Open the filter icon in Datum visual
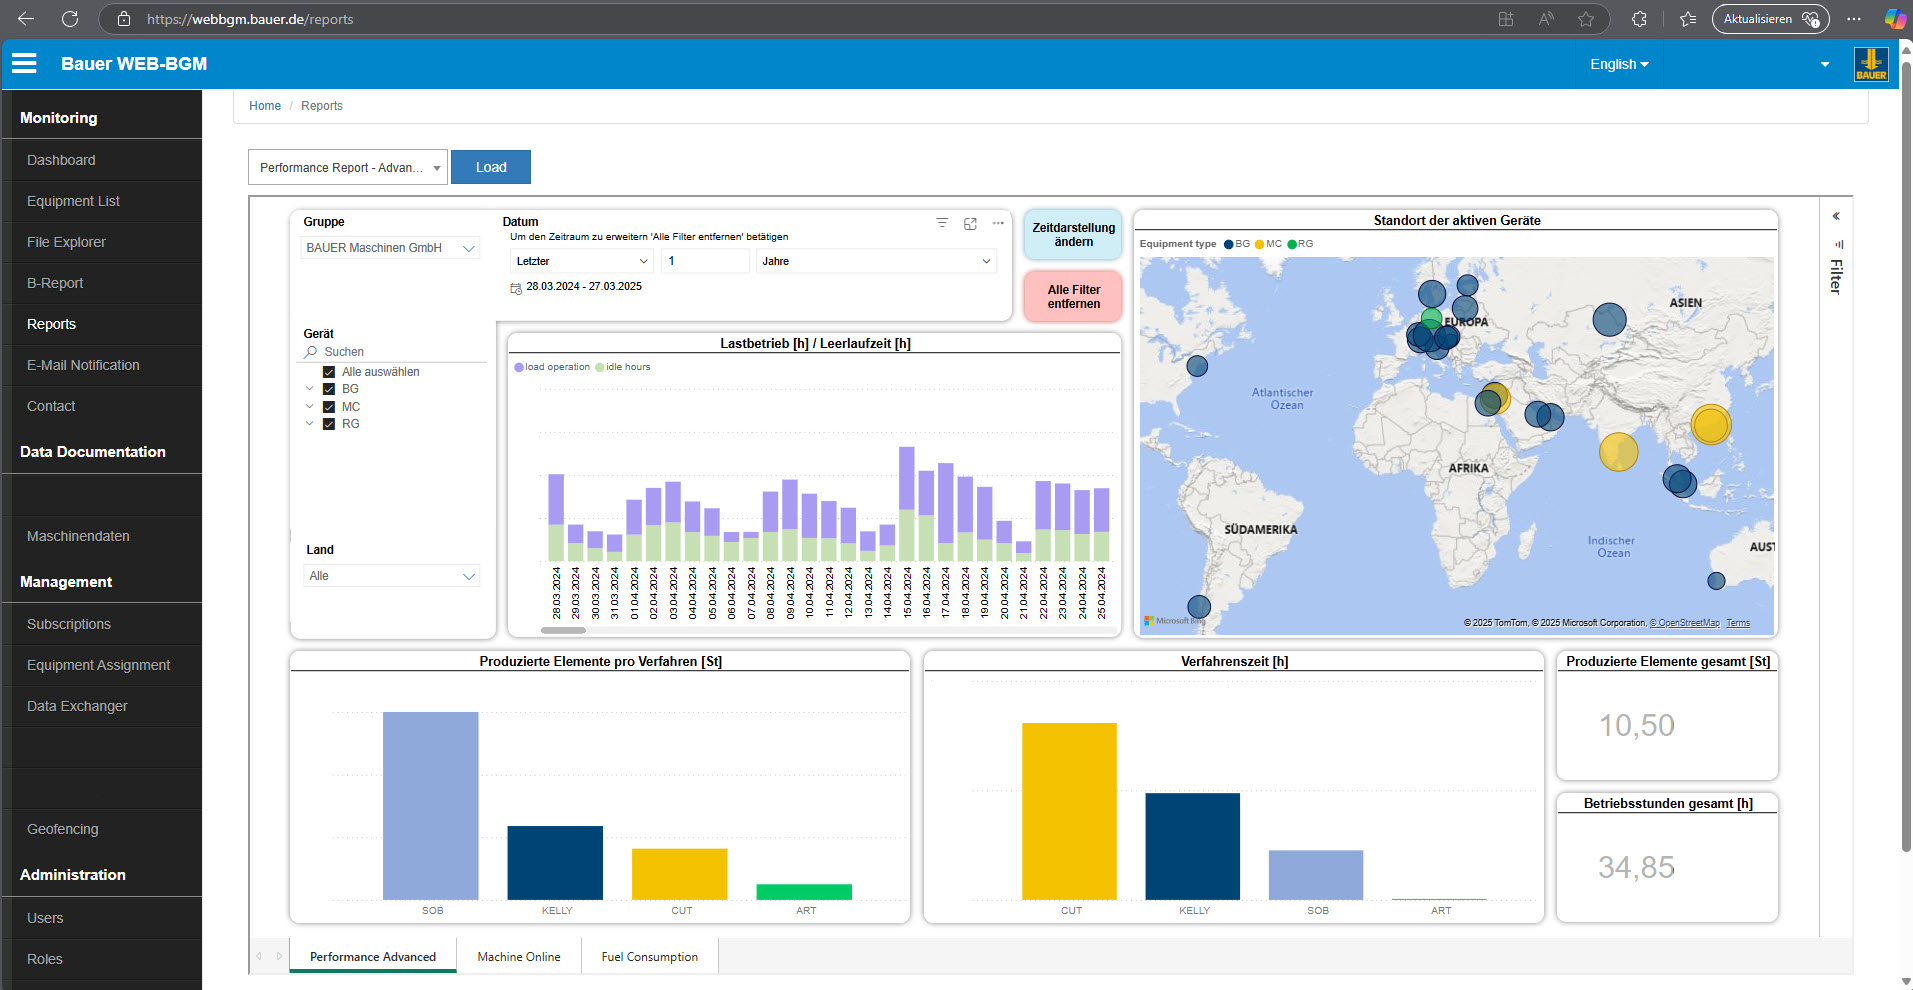 click(x=942, y=223)
